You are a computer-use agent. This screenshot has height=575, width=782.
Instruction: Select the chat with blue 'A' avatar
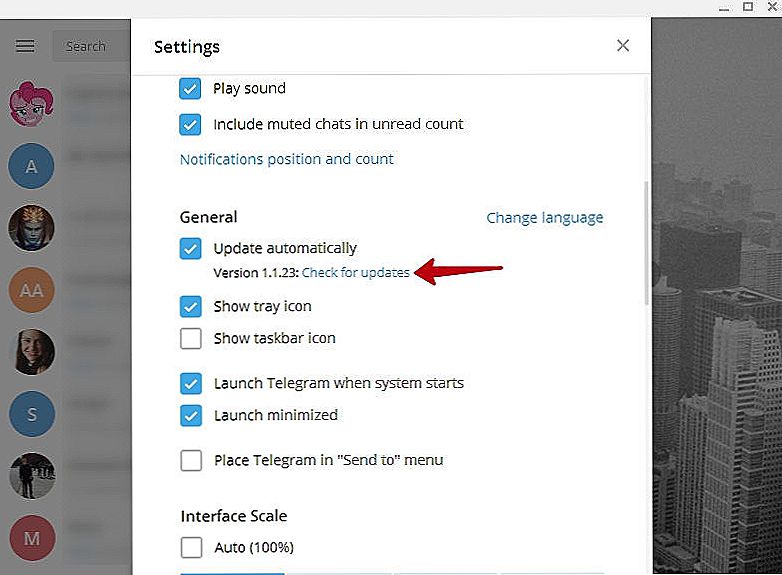pyautogui.click(x=31, y=166)
